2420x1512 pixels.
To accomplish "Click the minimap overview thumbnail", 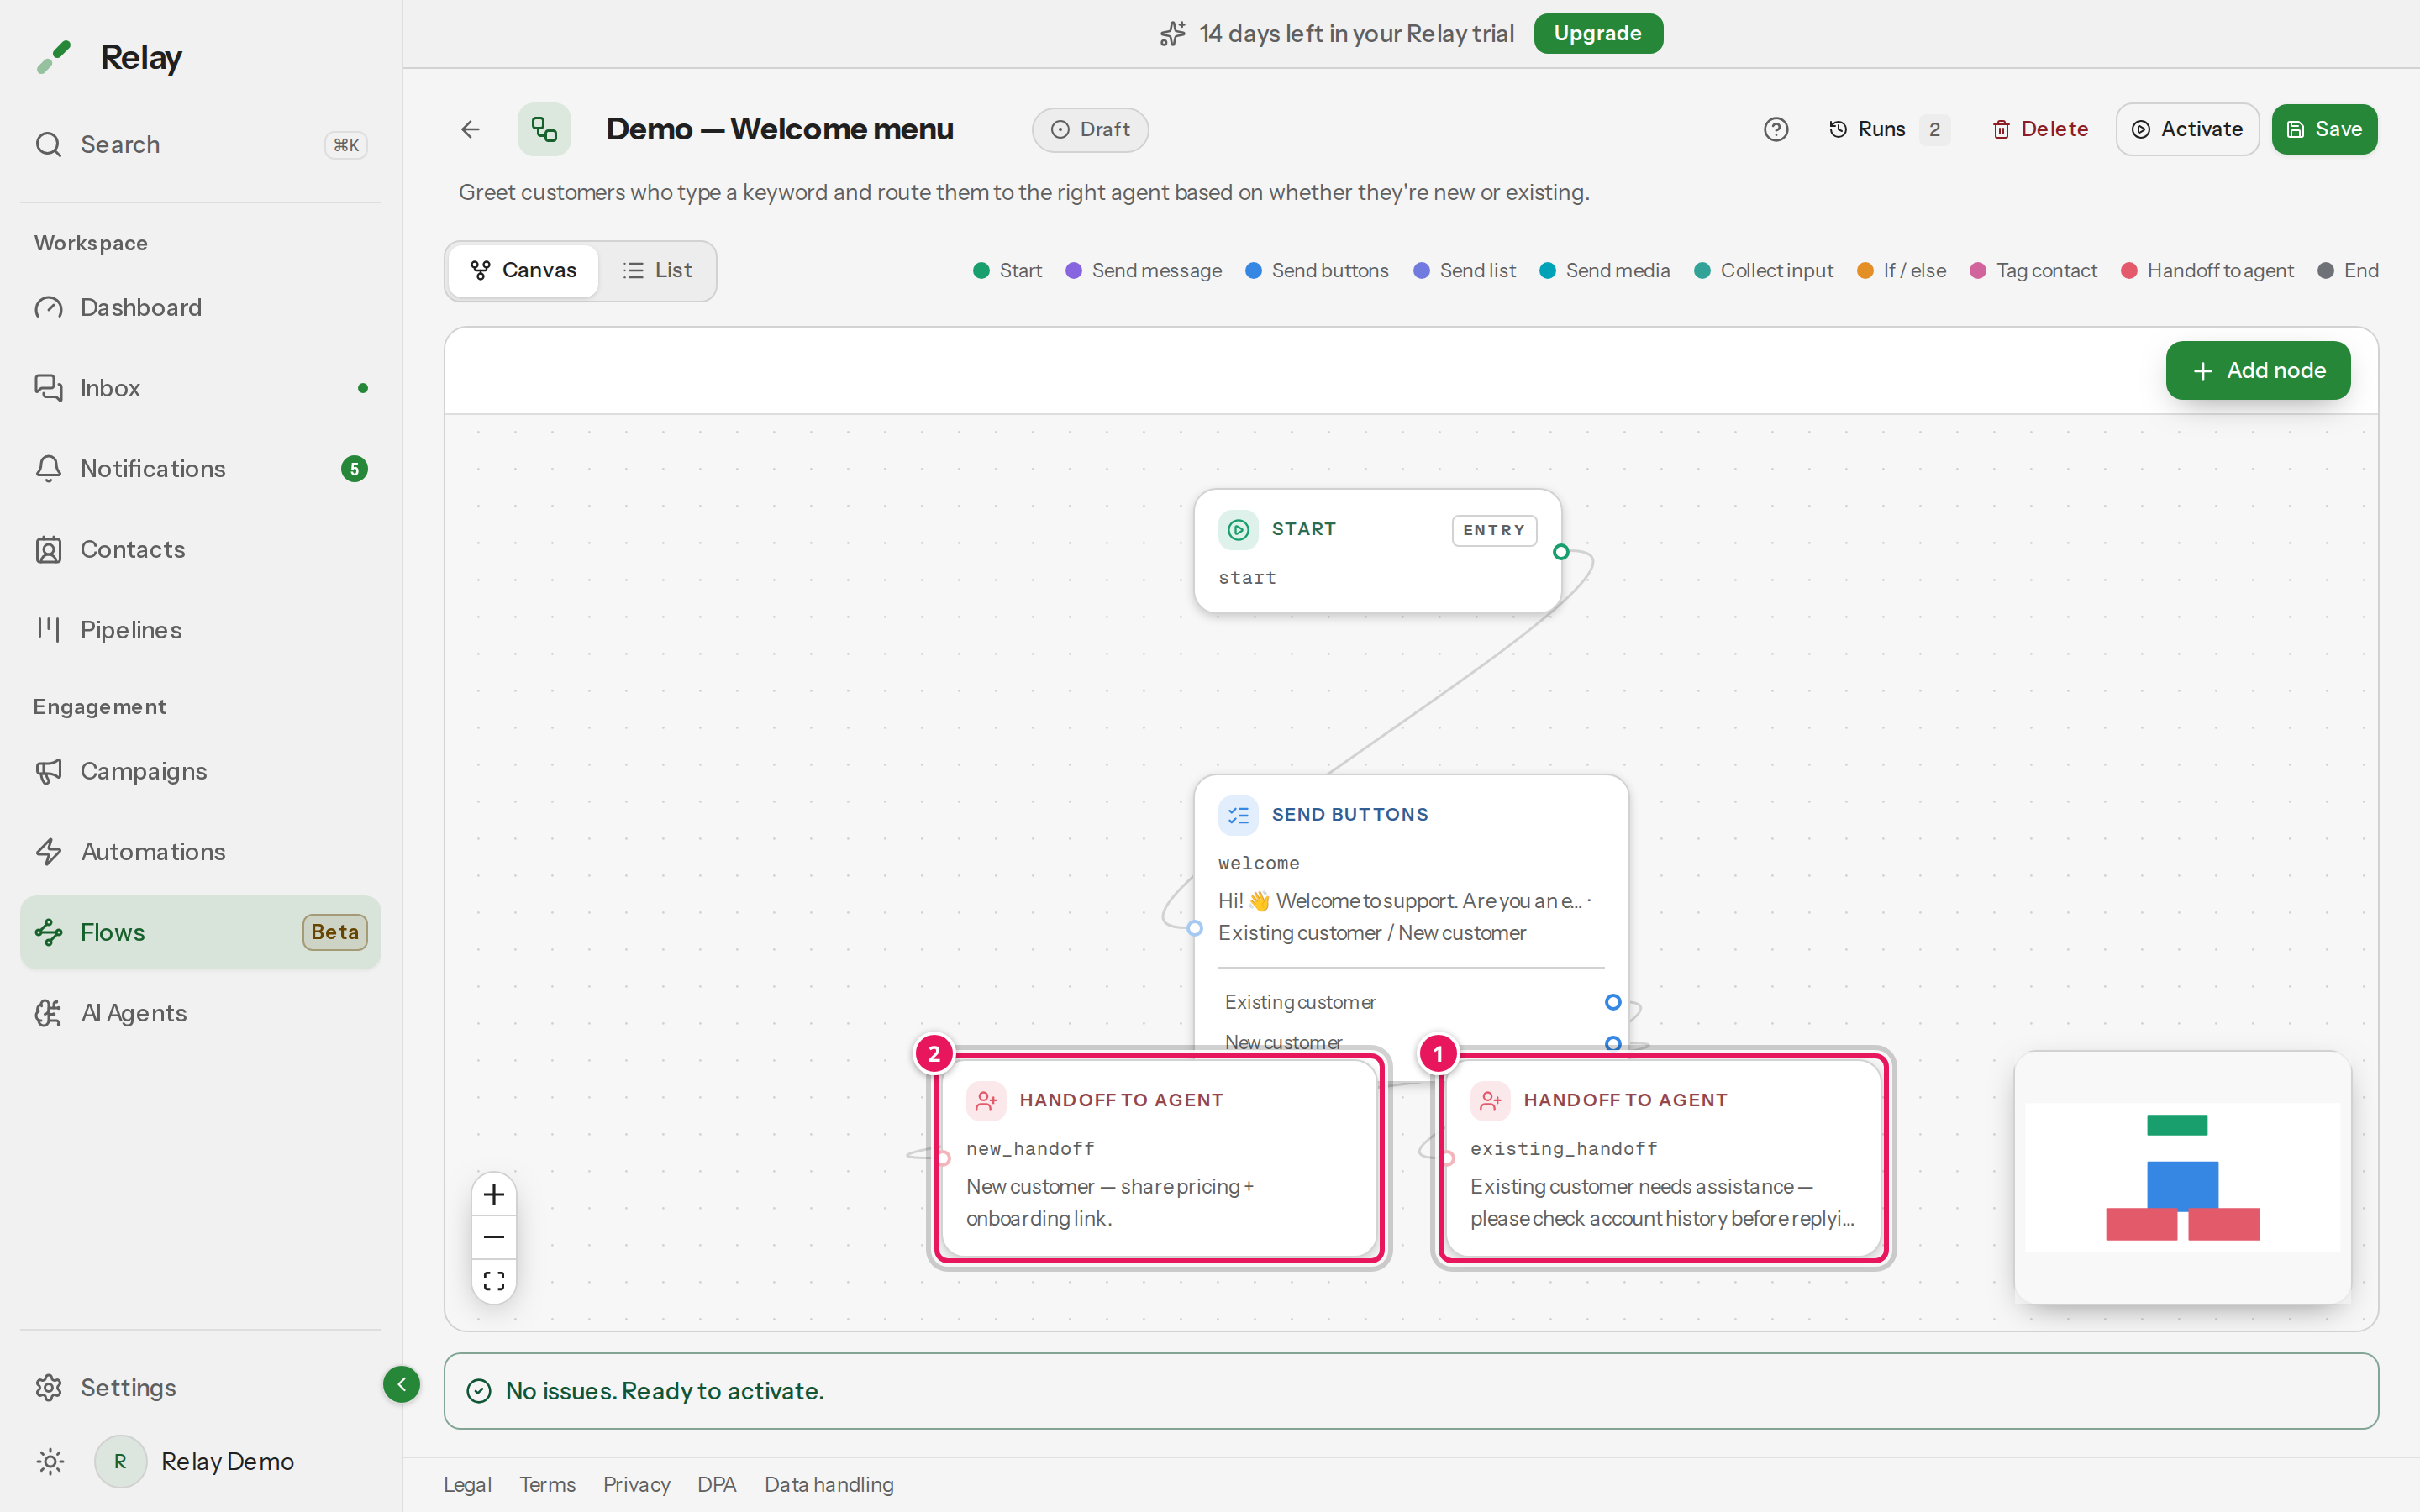I will coord(2182,1177).
